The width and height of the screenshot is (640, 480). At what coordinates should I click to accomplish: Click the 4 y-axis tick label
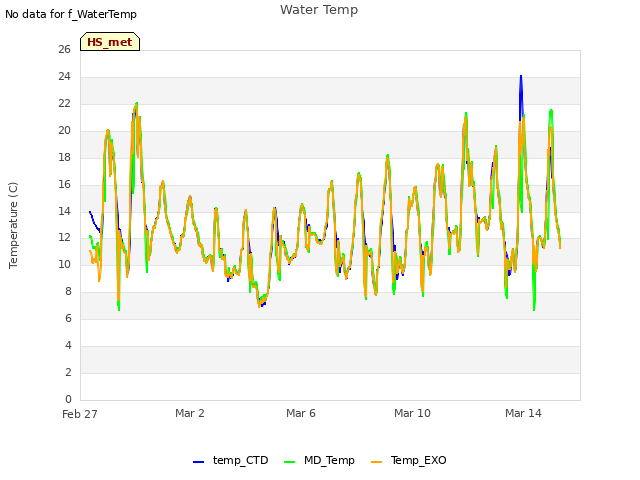68,345
